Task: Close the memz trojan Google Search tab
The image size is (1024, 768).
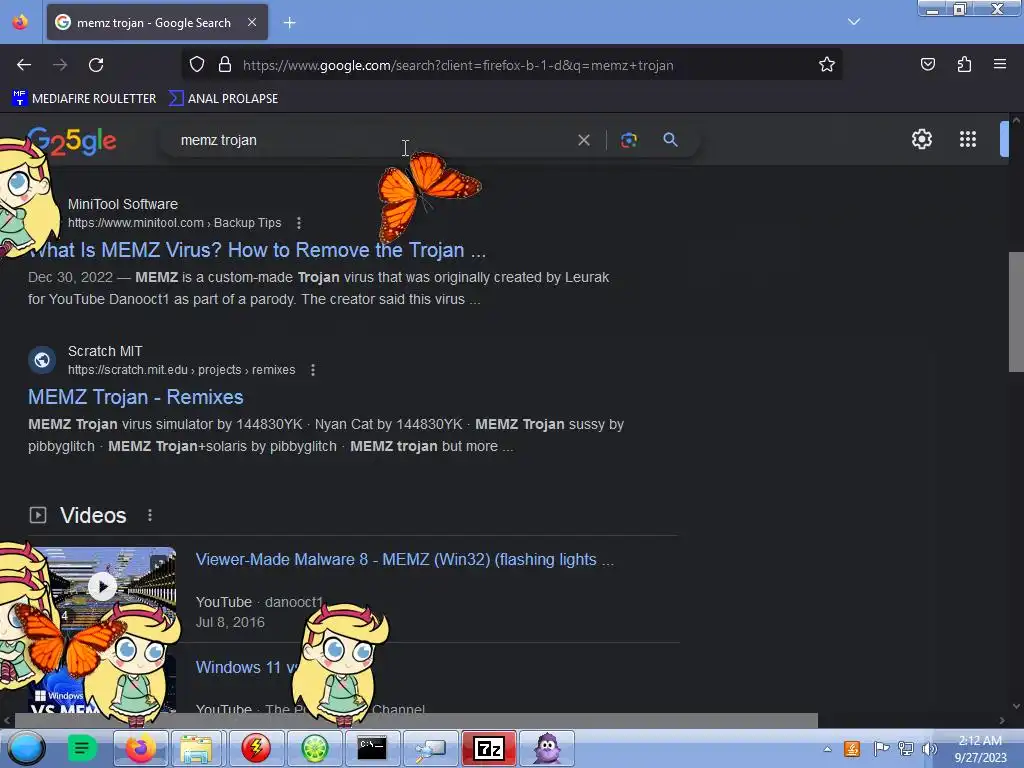Action: click(x=252, y=22)
